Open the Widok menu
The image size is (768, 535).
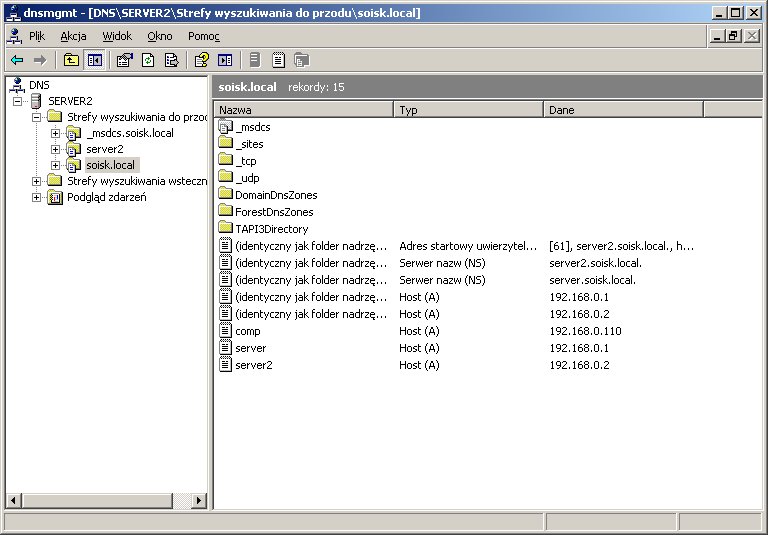point(117,36)
